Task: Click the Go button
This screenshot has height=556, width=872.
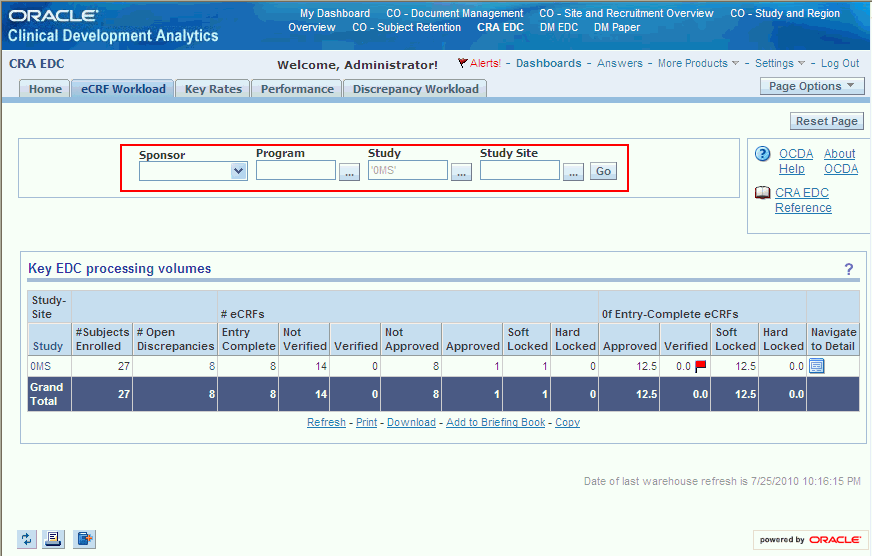Action: tap(603, 171)
